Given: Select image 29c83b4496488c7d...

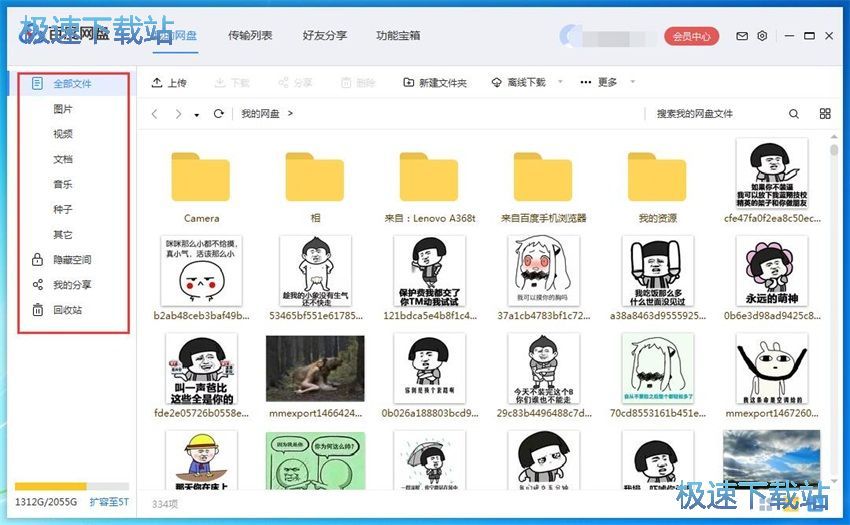Looking at the screenshot, I should click(x=543, y=375).
